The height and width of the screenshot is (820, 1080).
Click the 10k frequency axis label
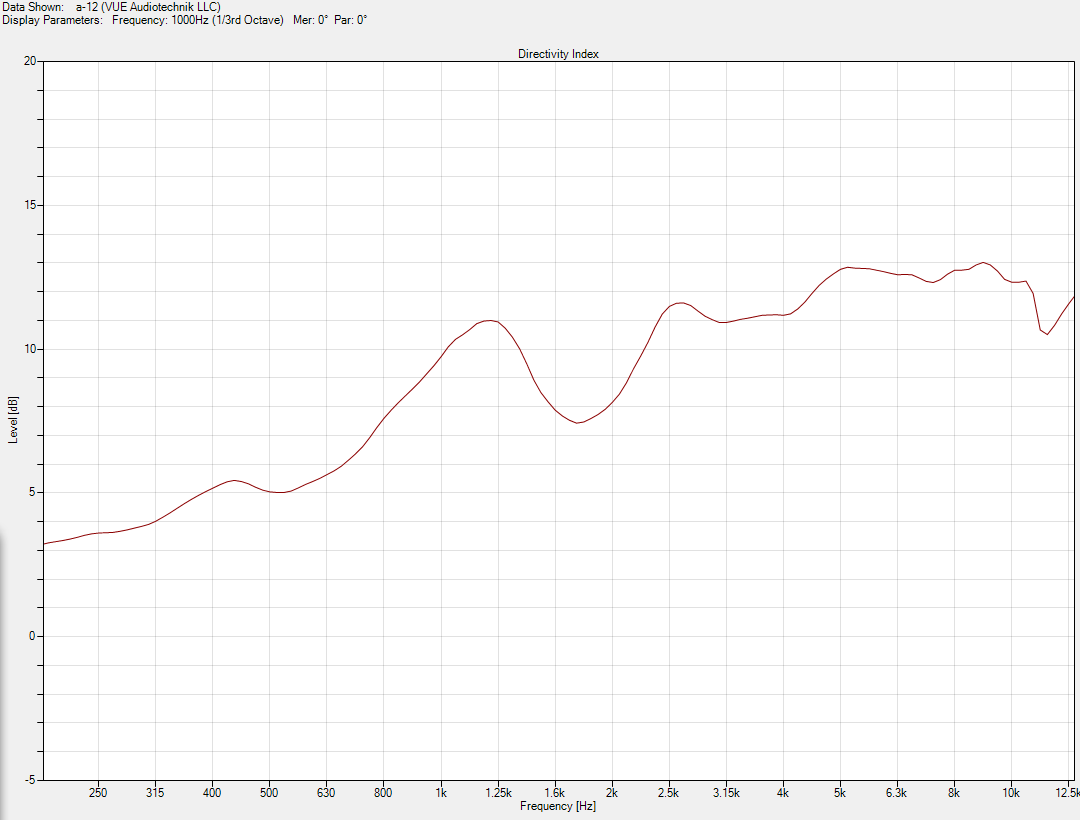(x=1010, y=792)
